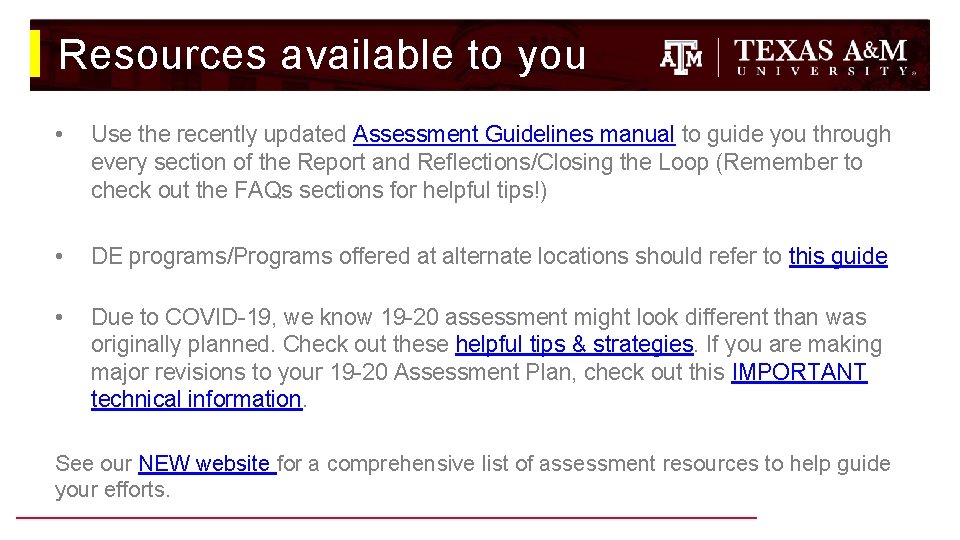
Task: Click the yellow accent bar beside the title
Action: click(35, 54)
